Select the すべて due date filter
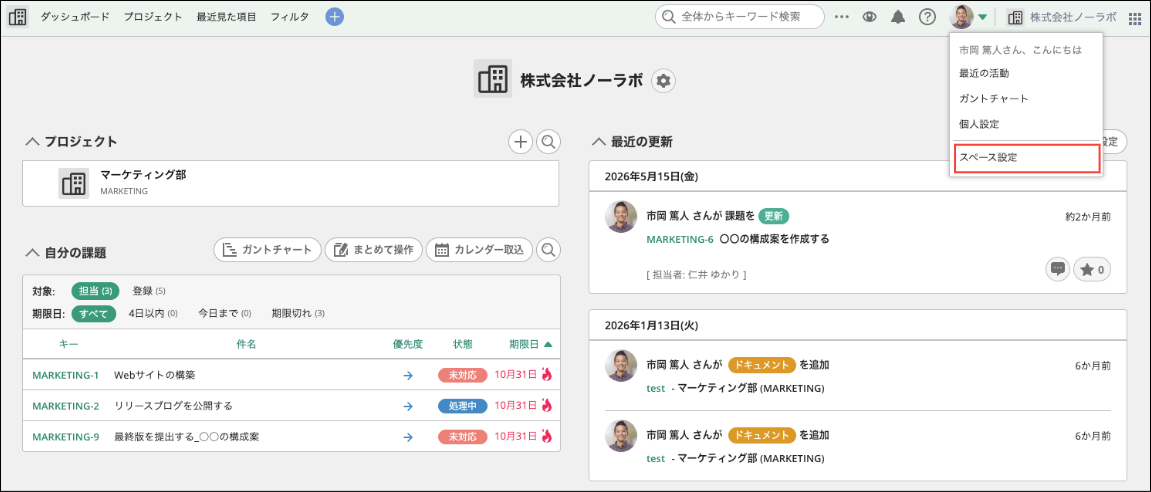The image size is (1151, 492). coord(93,314)
